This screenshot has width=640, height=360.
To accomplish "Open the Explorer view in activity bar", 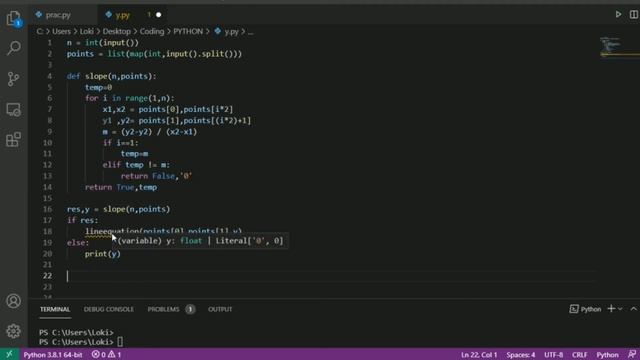I will 13,19.
